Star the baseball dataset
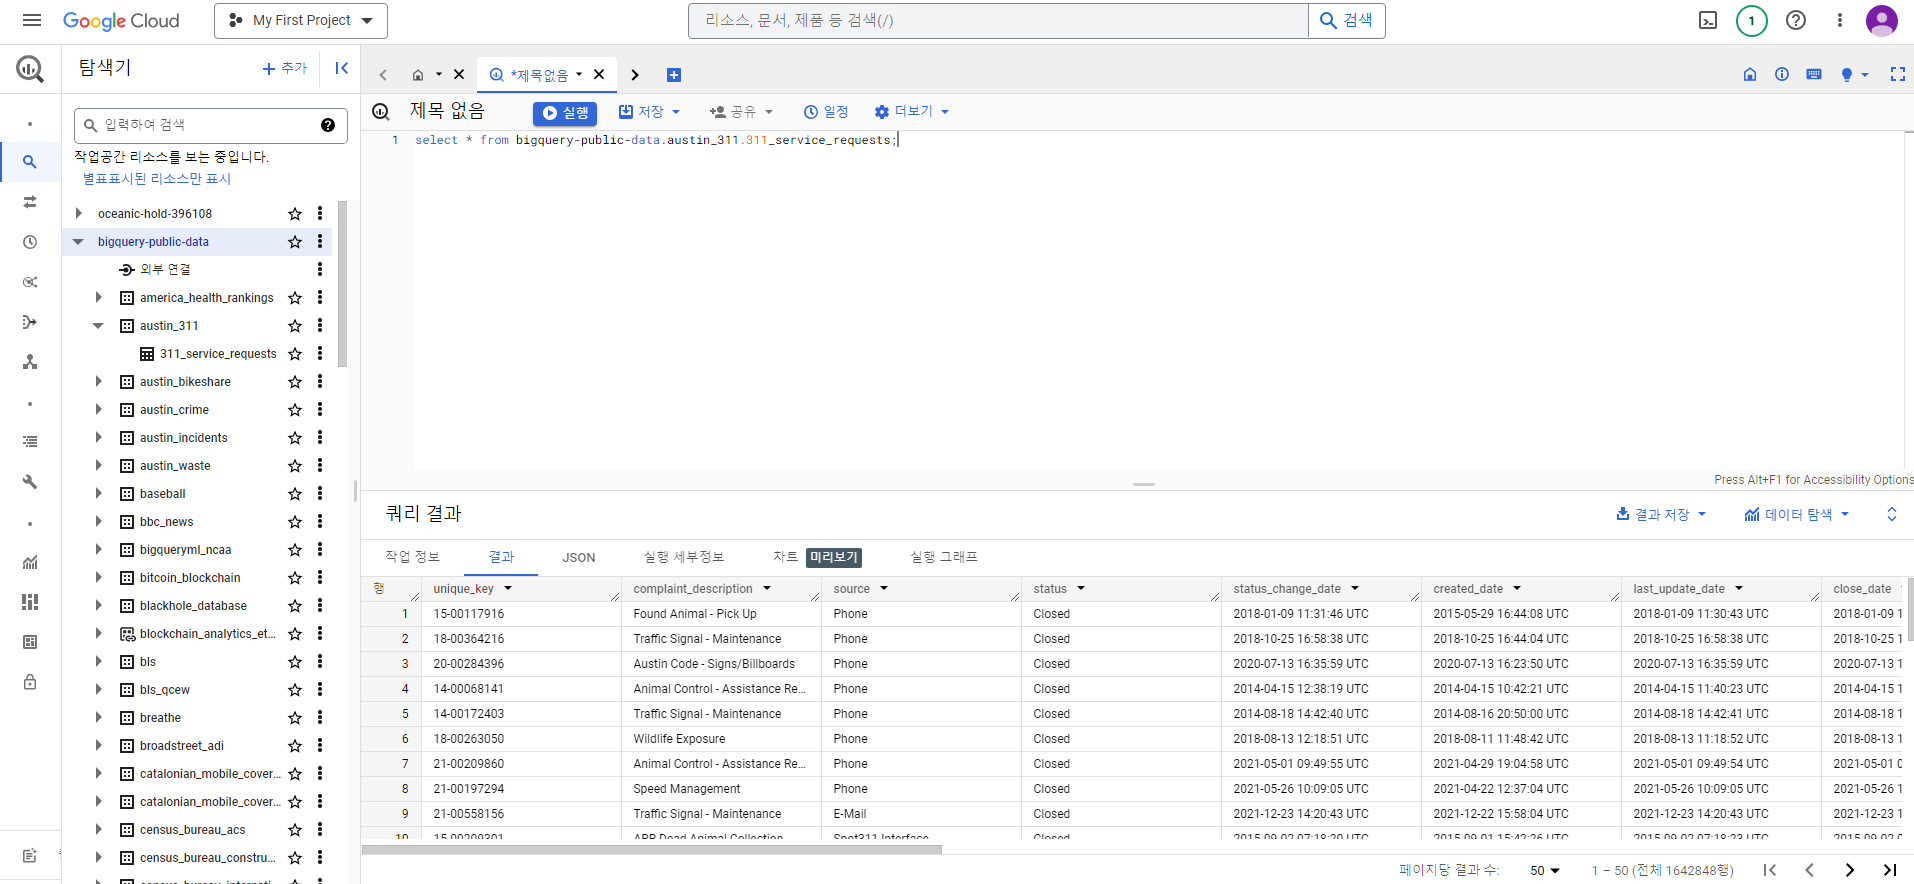1914x884 pixels. click(x=295, y=494)
